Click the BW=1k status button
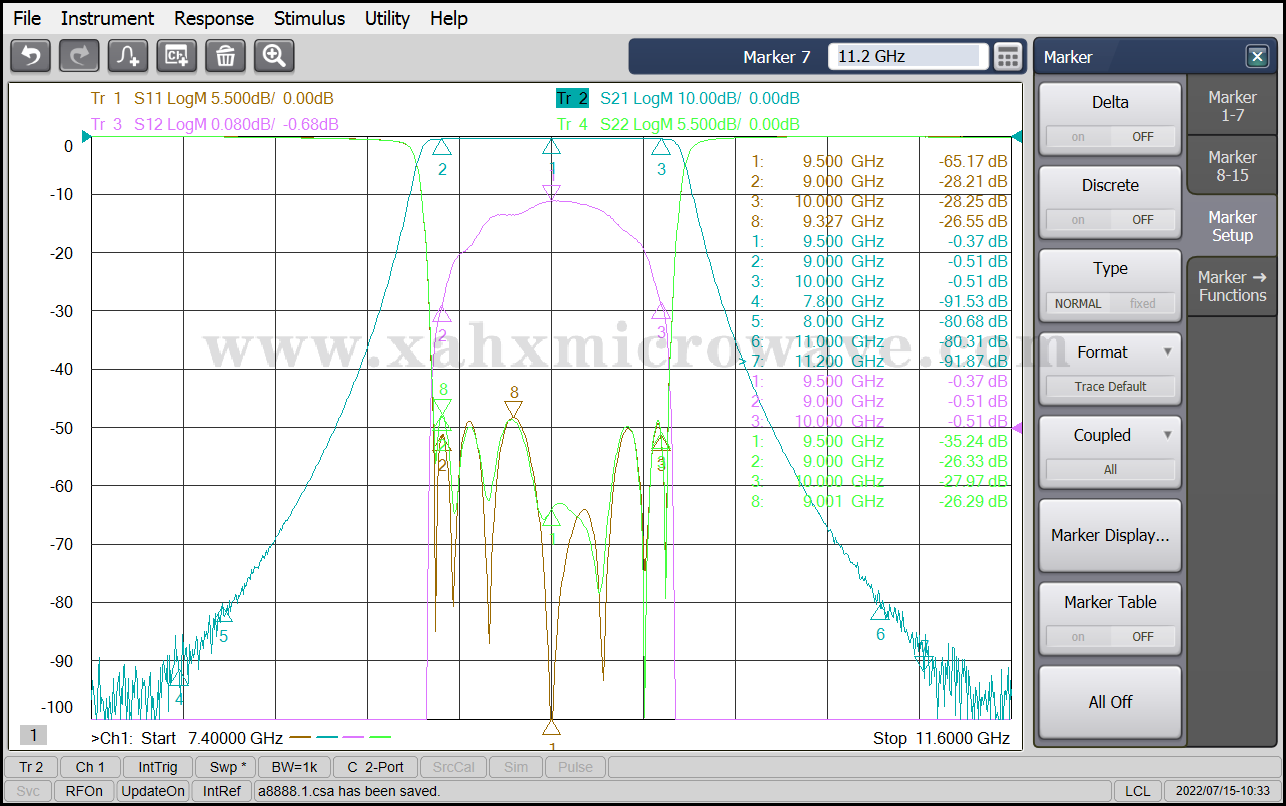Viewport: 1286px width, 806px height. coord(294,767)
